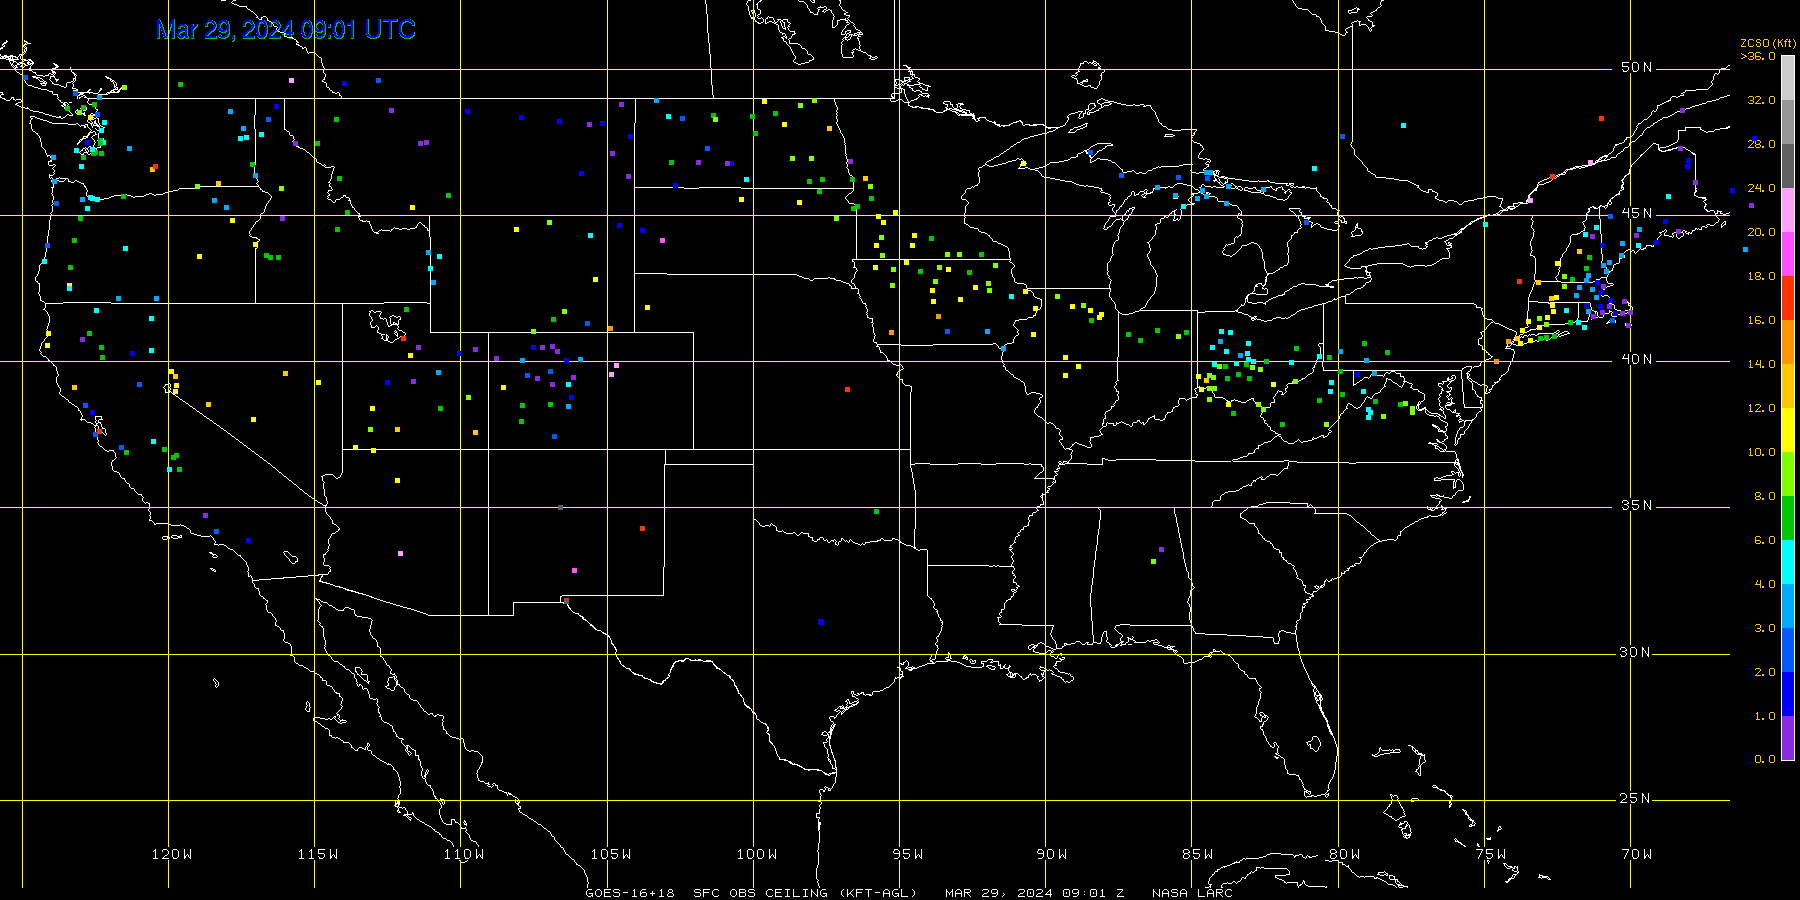Click the '45 N' latitude label
The width and height of the screenshot is (1800, 900).
[1637, 214]
